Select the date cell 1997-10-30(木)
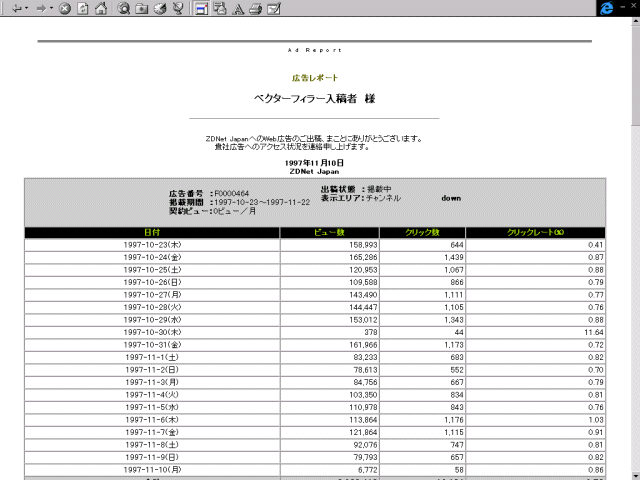Viewport: 640px width, 480px height. (152, 332)
